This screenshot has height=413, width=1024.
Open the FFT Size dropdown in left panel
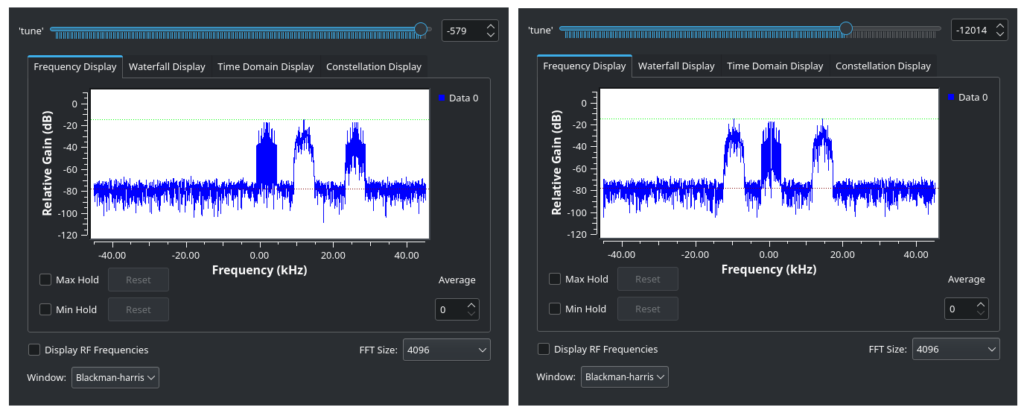click(446, 350)
